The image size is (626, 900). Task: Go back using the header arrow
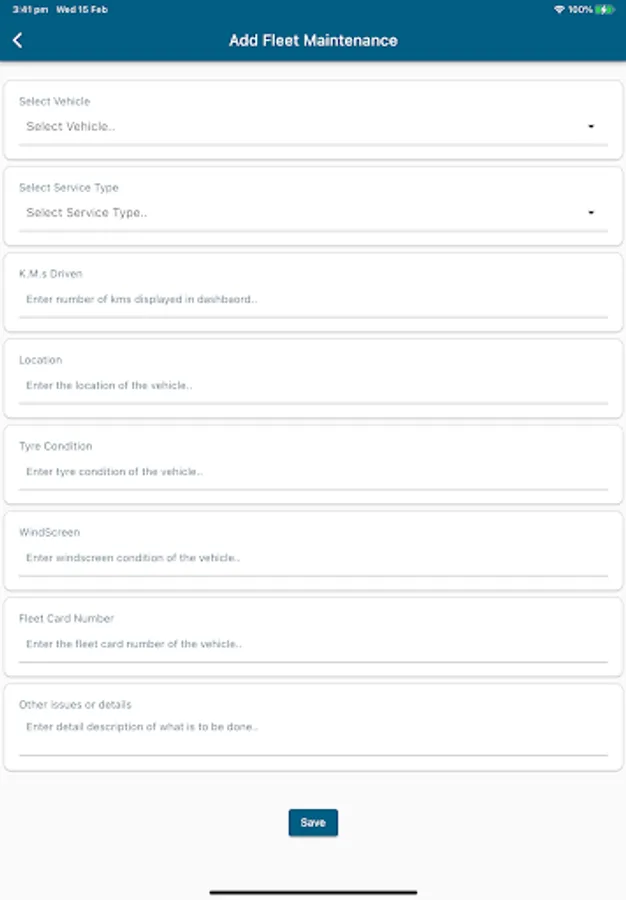tap(18, 41)
